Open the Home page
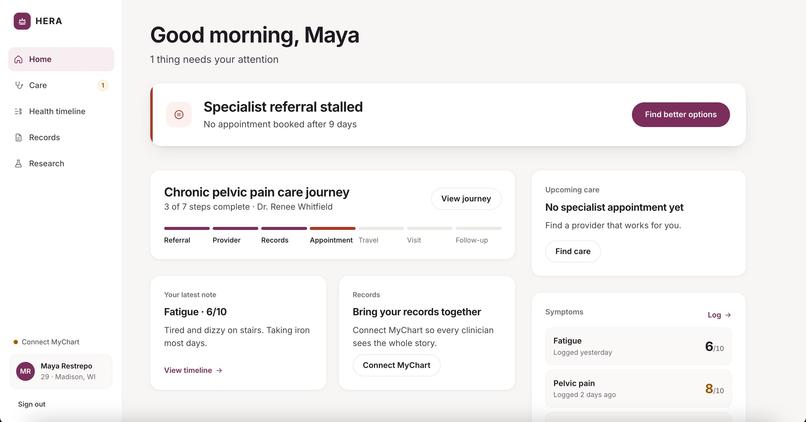 (x=61, y=59)
